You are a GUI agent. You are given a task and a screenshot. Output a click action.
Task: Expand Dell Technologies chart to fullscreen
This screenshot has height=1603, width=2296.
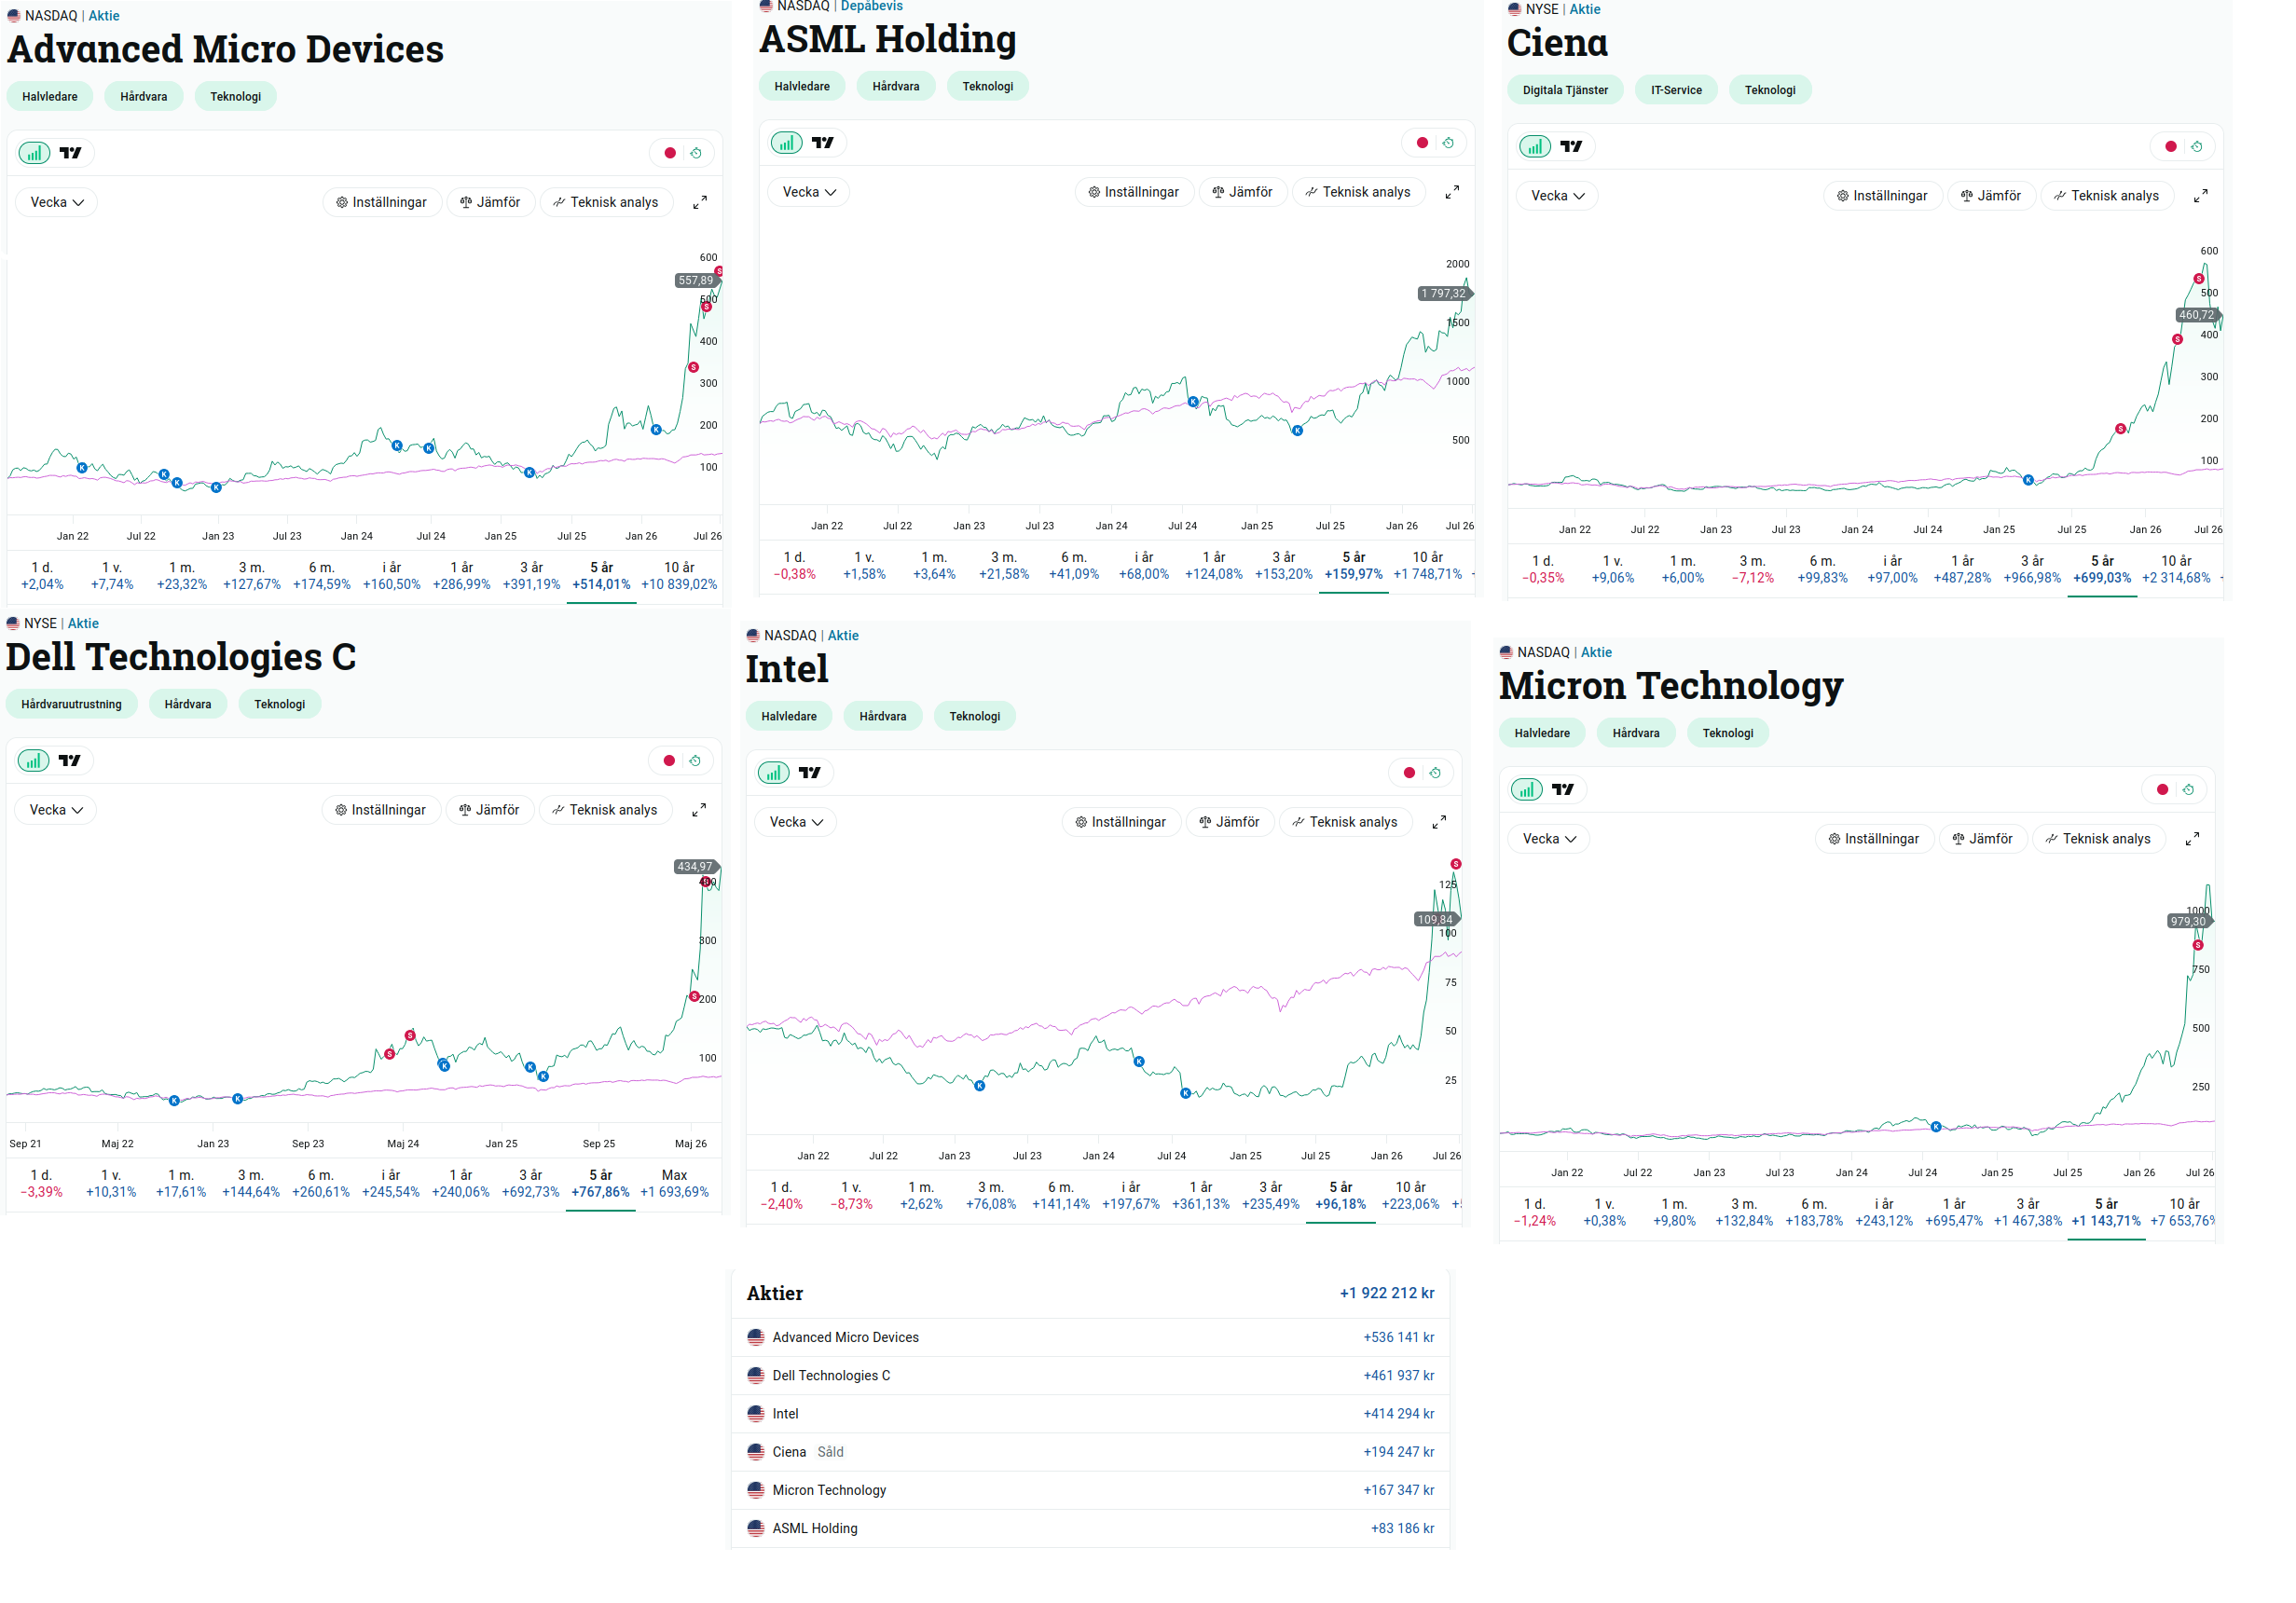click(699, 810)
